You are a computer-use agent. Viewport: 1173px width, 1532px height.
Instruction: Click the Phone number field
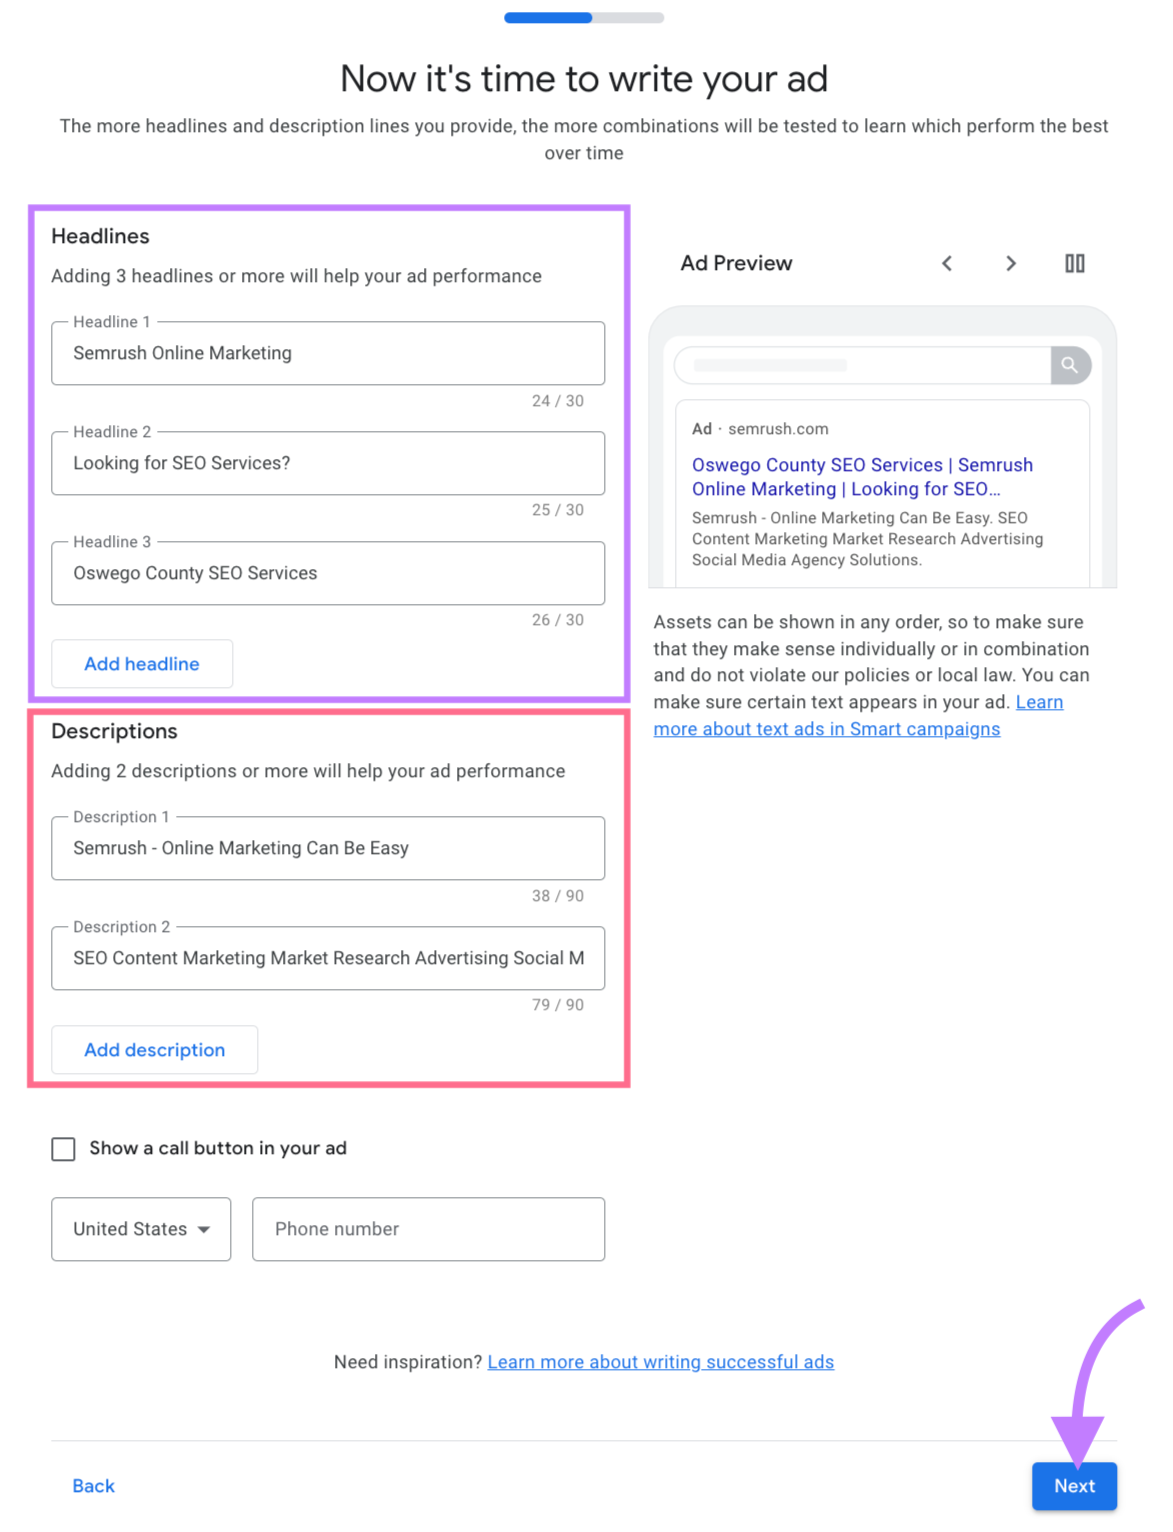click(428, 1229)
